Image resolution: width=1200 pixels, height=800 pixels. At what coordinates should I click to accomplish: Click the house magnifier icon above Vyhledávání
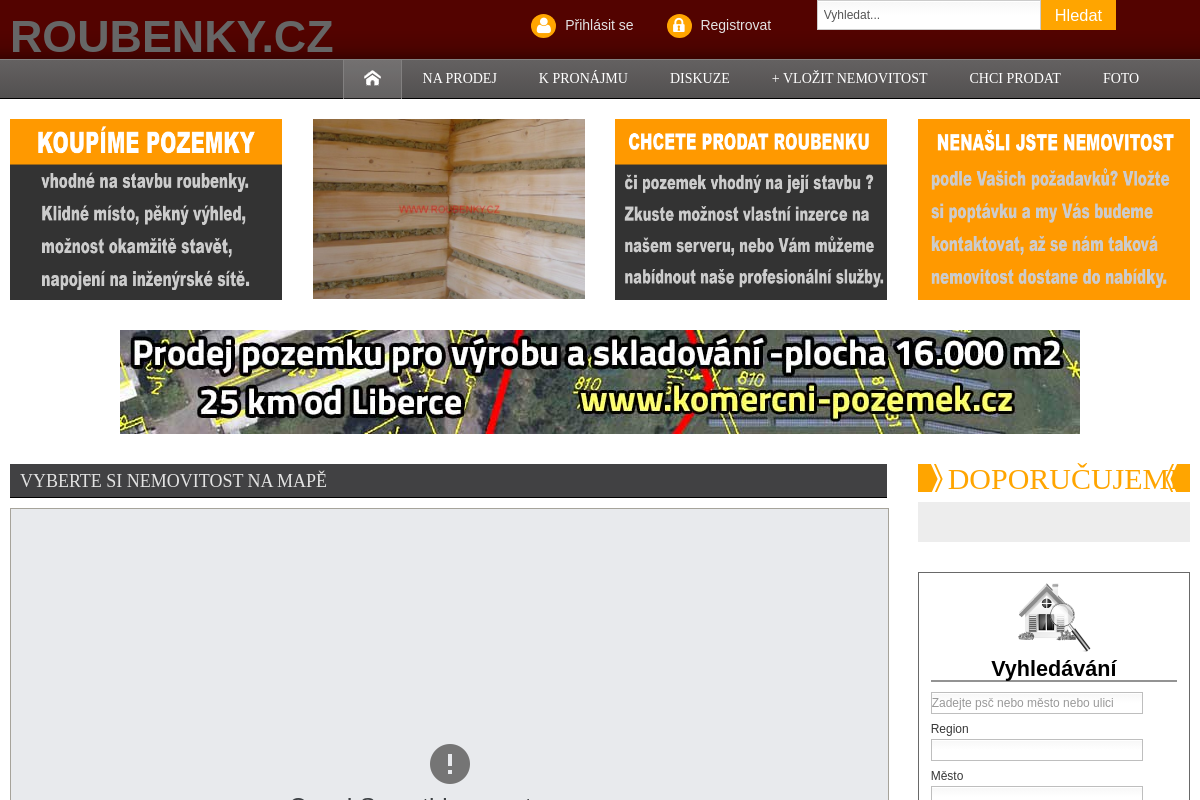1053,617
